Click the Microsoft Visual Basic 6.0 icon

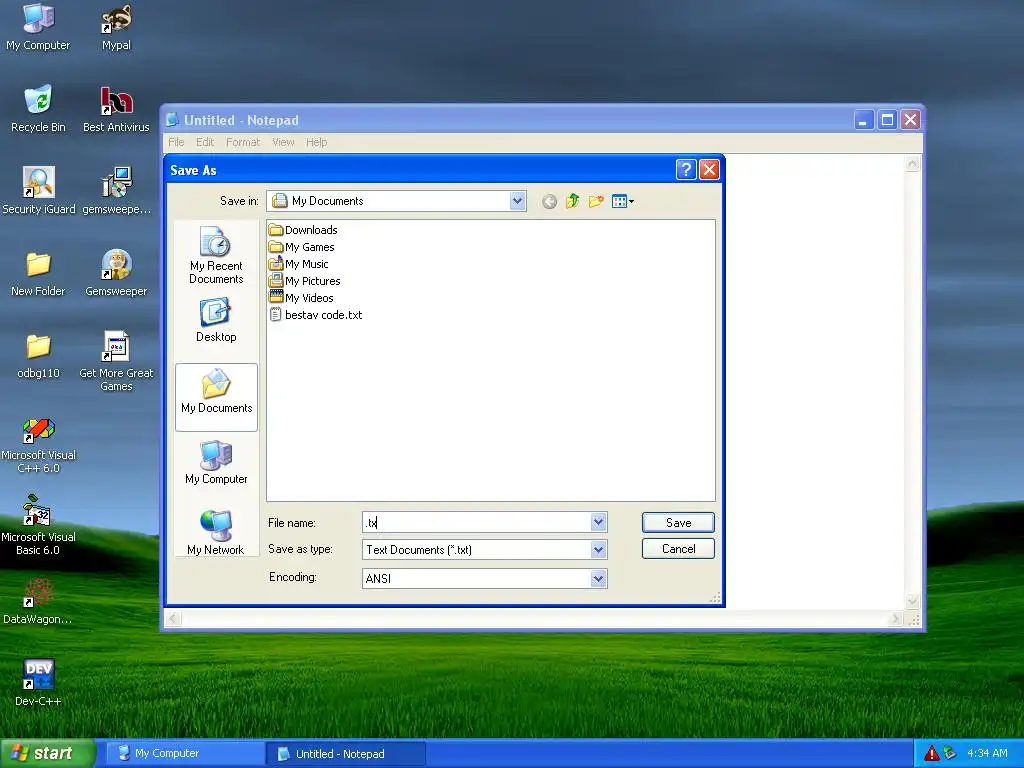coord(39,526)
